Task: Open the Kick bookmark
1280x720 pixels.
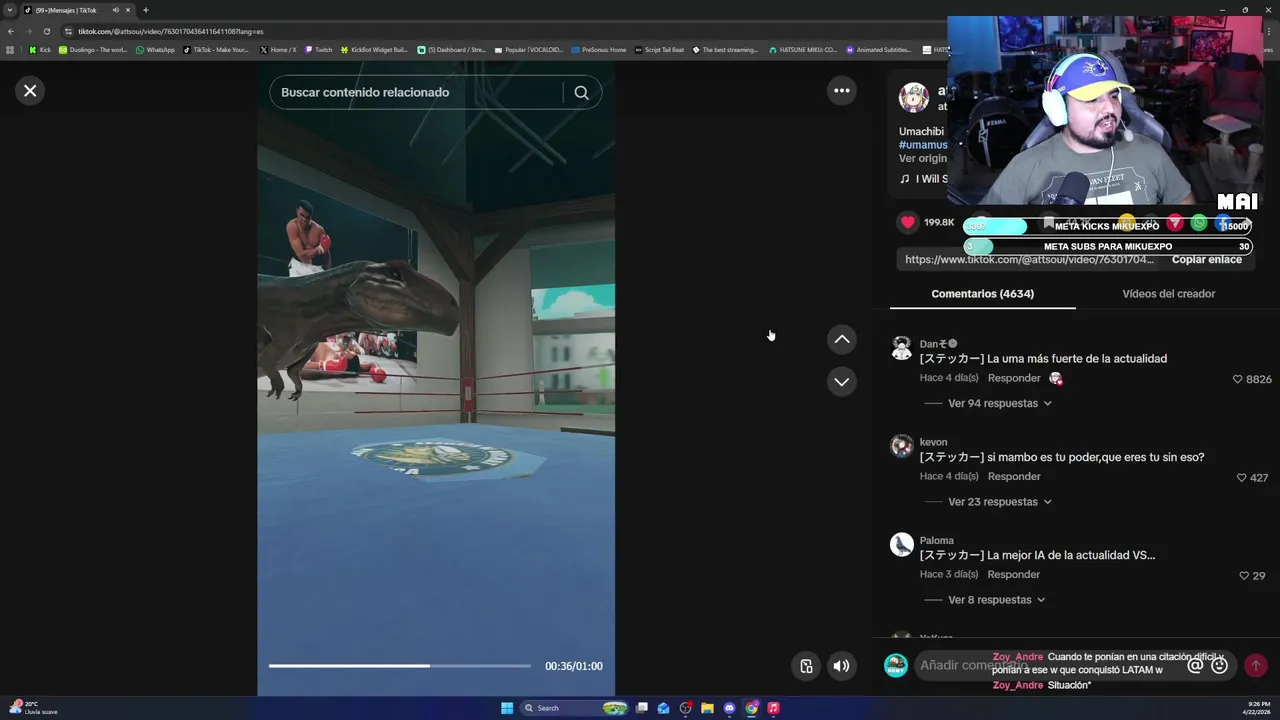Action: point(40,49)
